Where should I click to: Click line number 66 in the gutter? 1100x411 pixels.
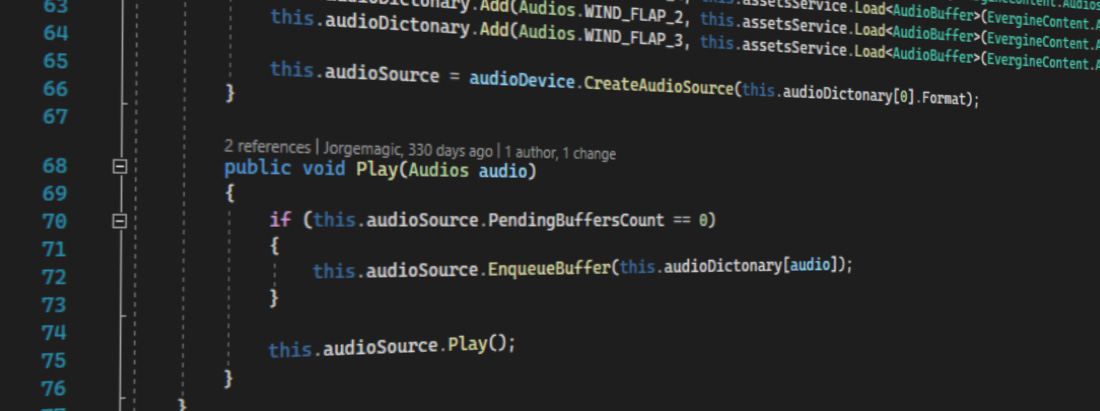(x=54, y=89)
